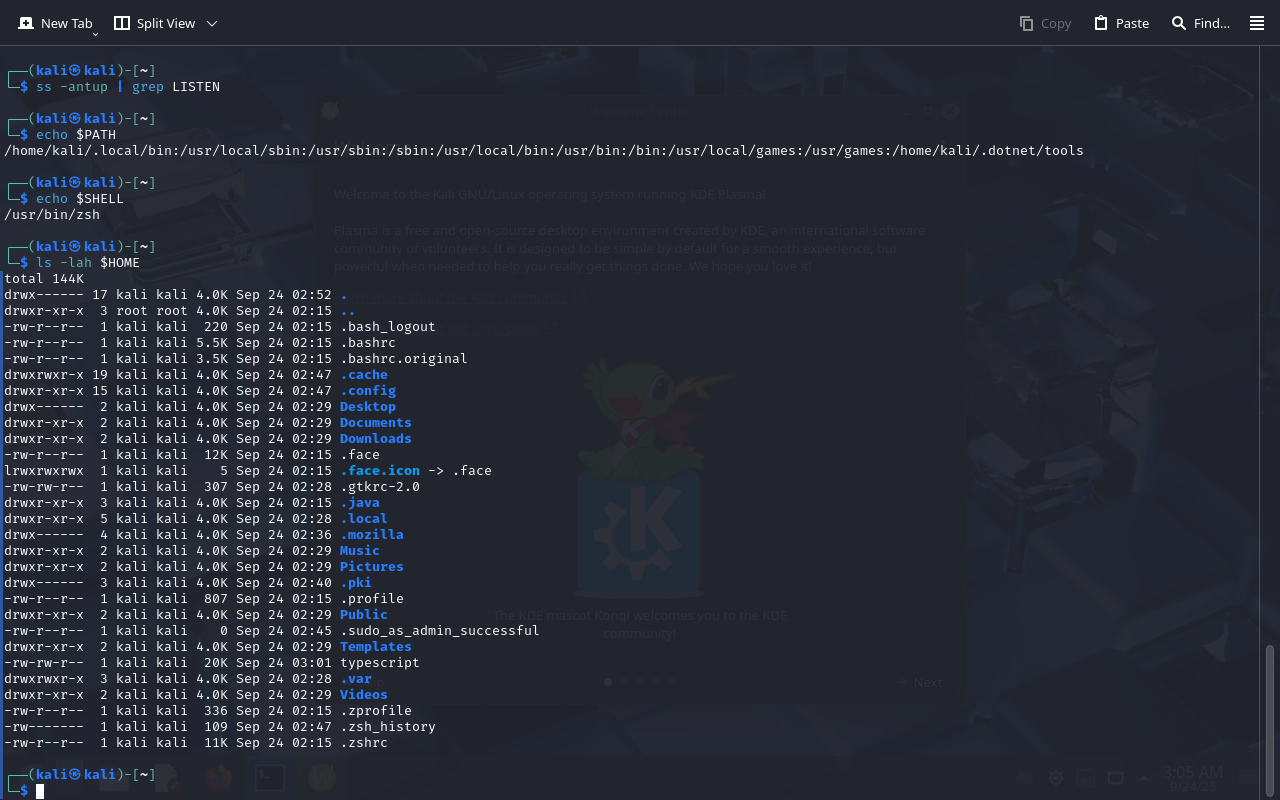Expand the Split View chevron menu
The image size is (1280, 800).
click(212, 23)
